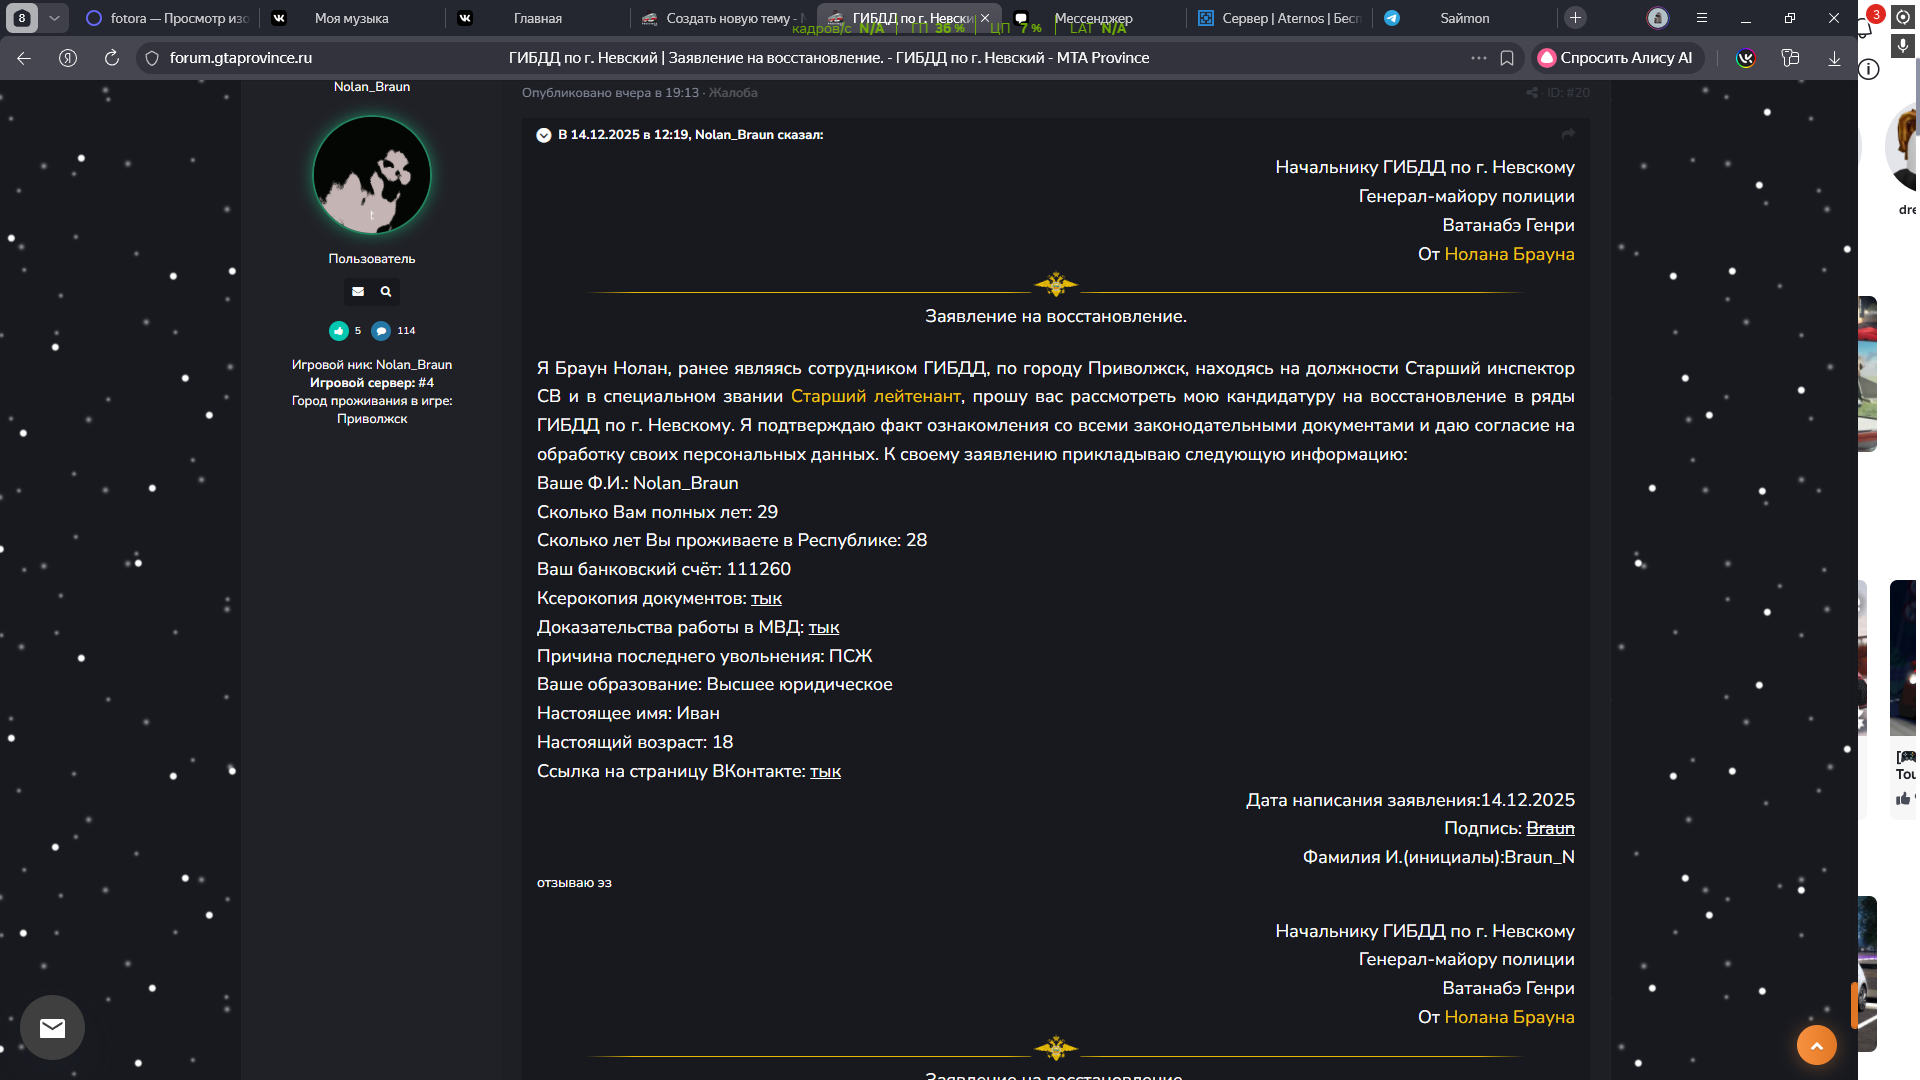Open the Ссылка на страницу ВКонтакте тык link

point(825,771)
